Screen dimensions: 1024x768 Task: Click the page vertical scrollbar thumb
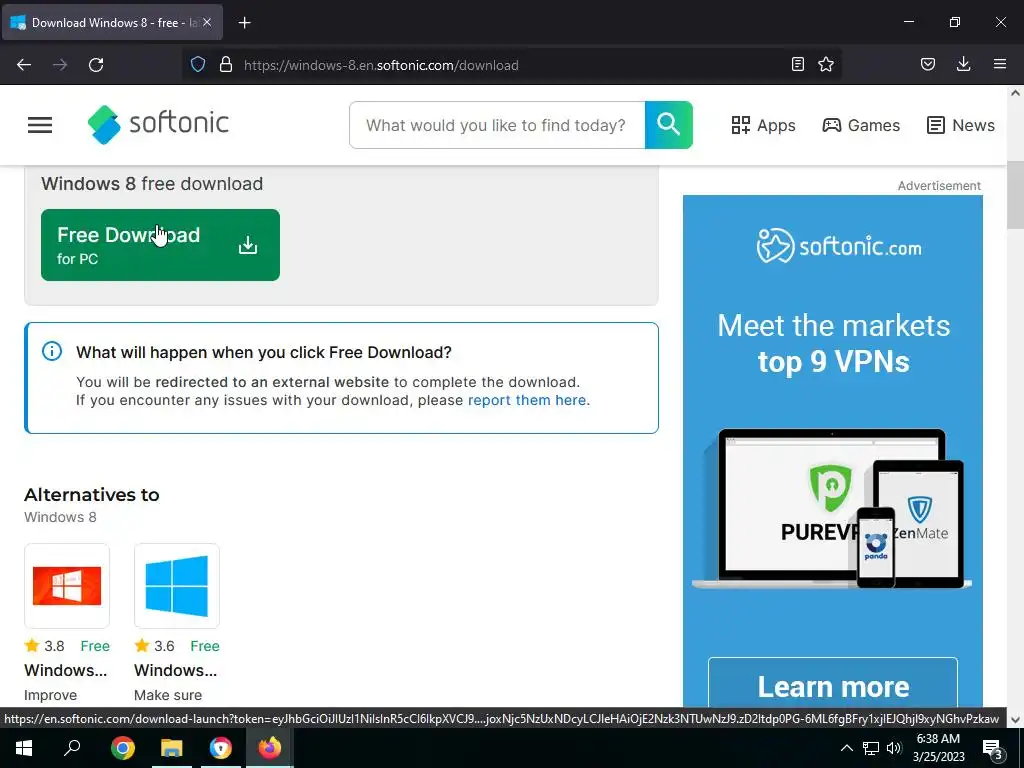[x=1015, y=195]
